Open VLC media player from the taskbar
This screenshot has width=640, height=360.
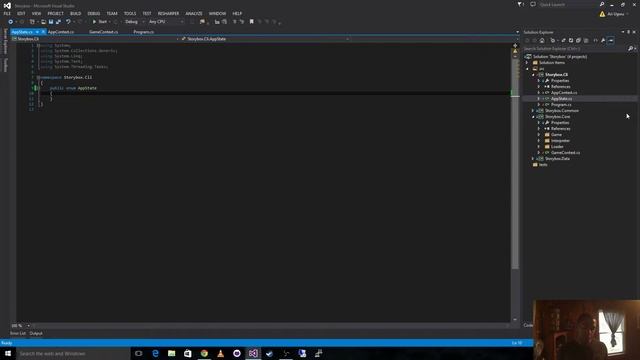(x=220, y=353)
